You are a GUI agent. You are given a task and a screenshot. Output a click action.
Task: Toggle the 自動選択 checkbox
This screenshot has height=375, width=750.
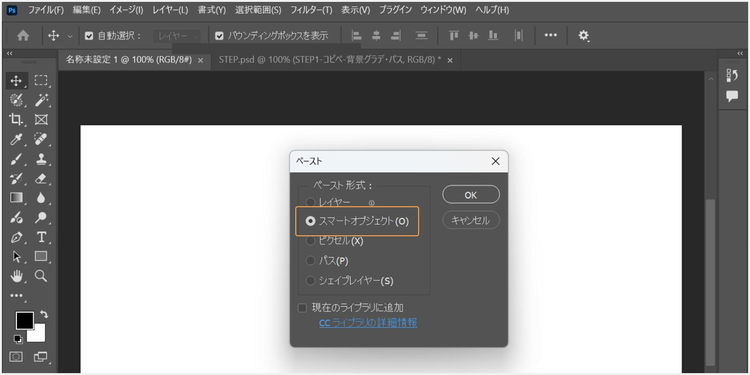(88, 36)
